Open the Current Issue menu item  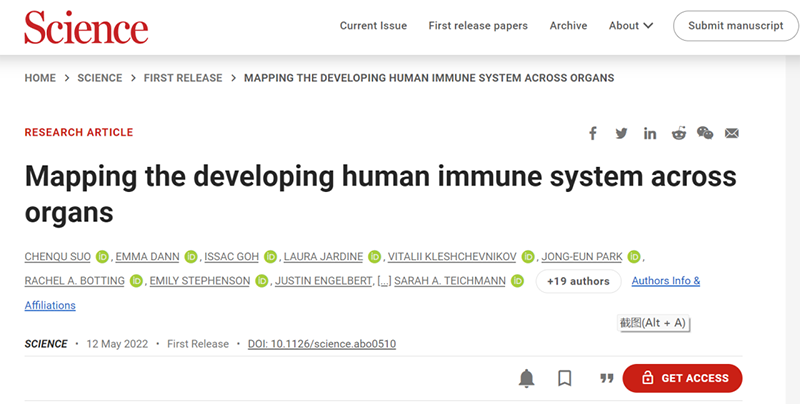click(373, 26)
